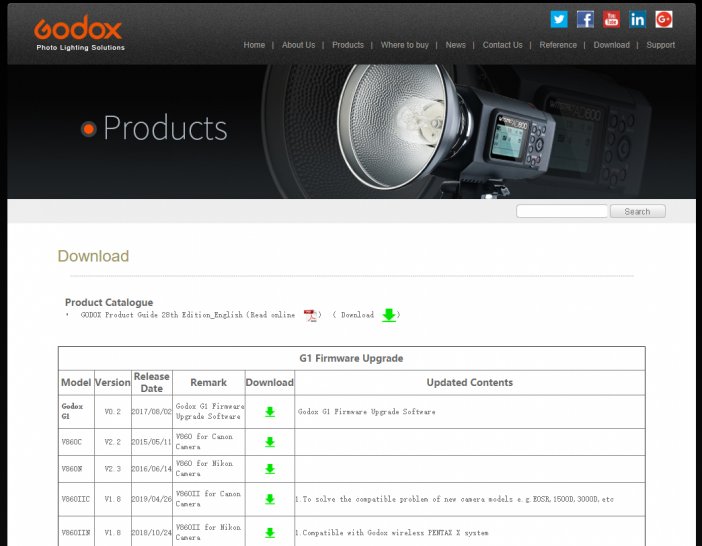Select 'V860C' model cell
Image resolution: width=702 pixels, height=546 pixels.
tap(76, 442)
